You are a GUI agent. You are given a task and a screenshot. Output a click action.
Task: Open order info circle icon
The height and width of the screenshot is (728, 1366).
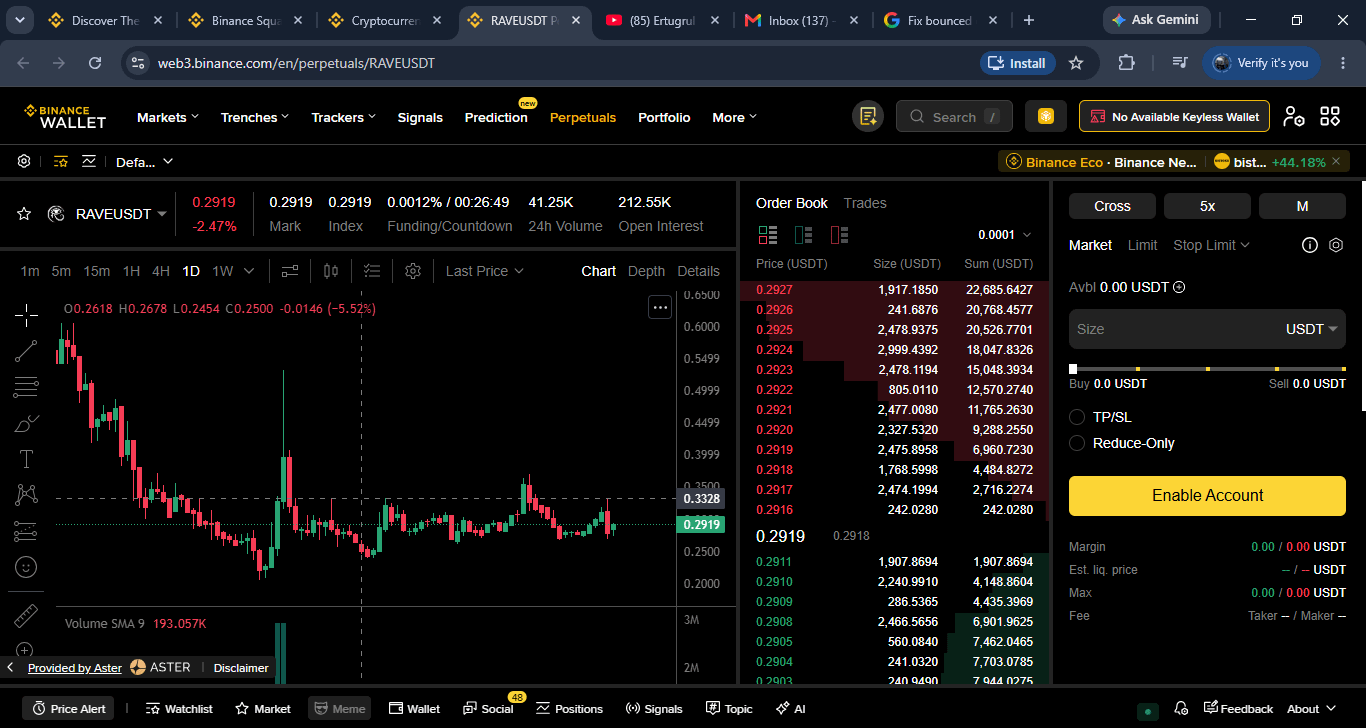(x=1310, y=245)
